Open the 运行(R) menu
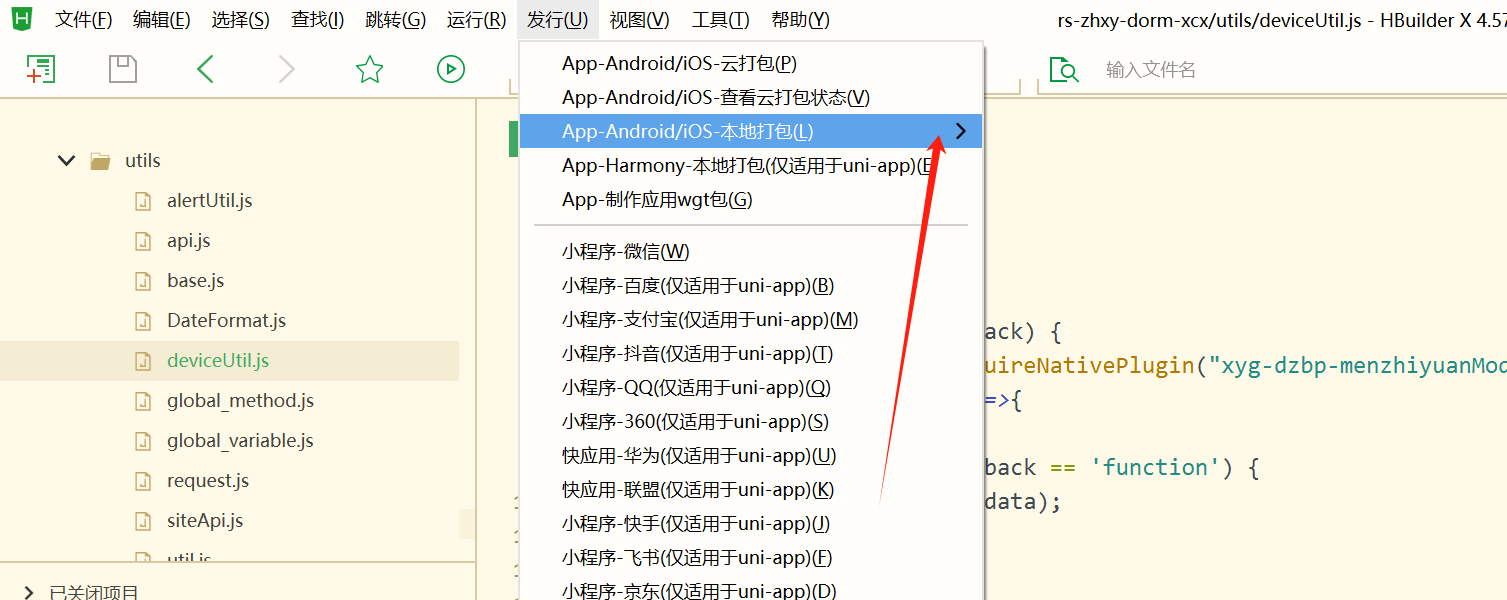This screenshot has height=600, width=1507. [x=476, y=20]
